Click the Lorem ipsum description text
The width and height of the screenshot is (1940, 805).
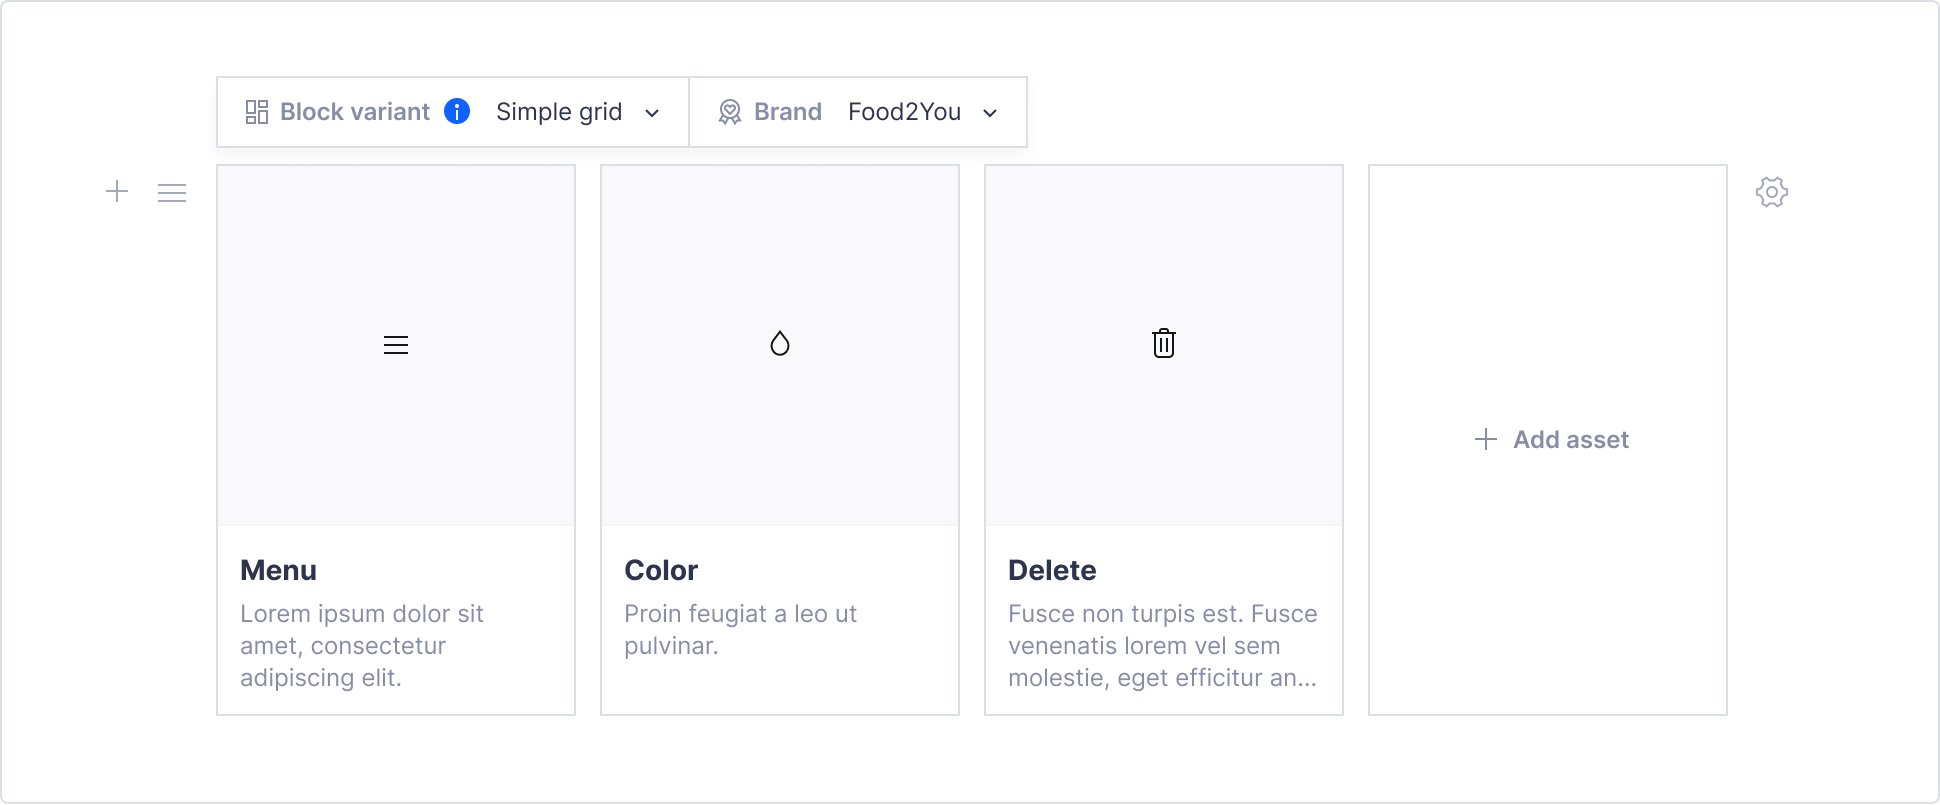[x=361, y=645]
